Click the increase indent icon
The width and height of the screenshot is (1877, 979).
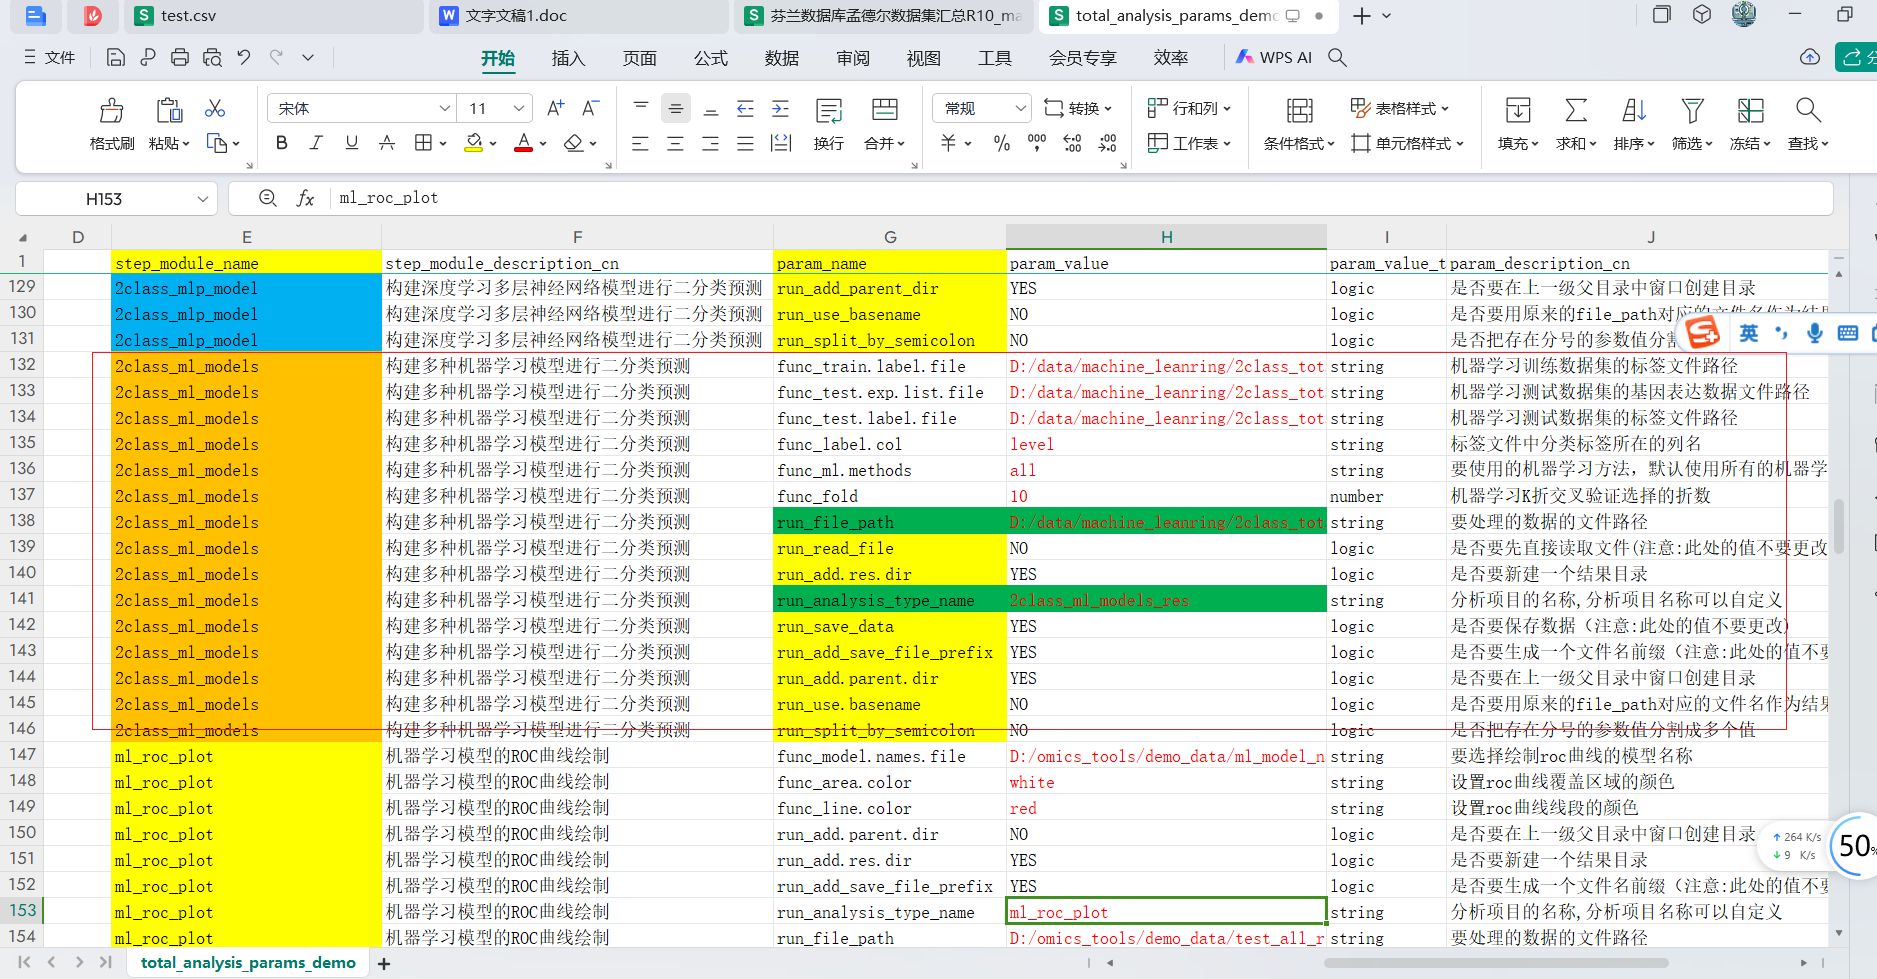[x=780, y=108]
